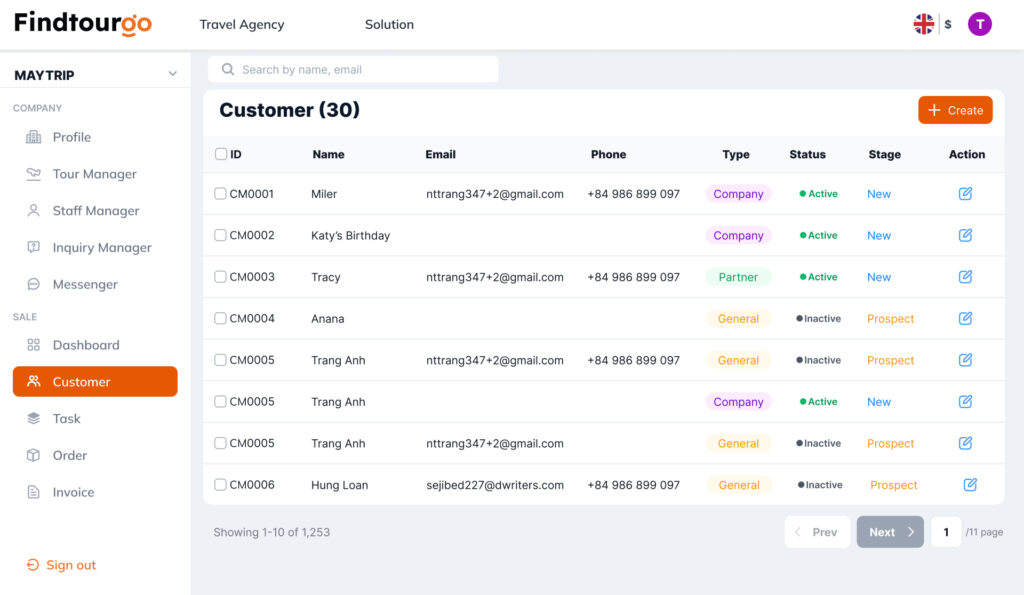The image size is (1024, 595).
Task: Expand the MAYTRIP company dropdown
Action: click(172, 75)
